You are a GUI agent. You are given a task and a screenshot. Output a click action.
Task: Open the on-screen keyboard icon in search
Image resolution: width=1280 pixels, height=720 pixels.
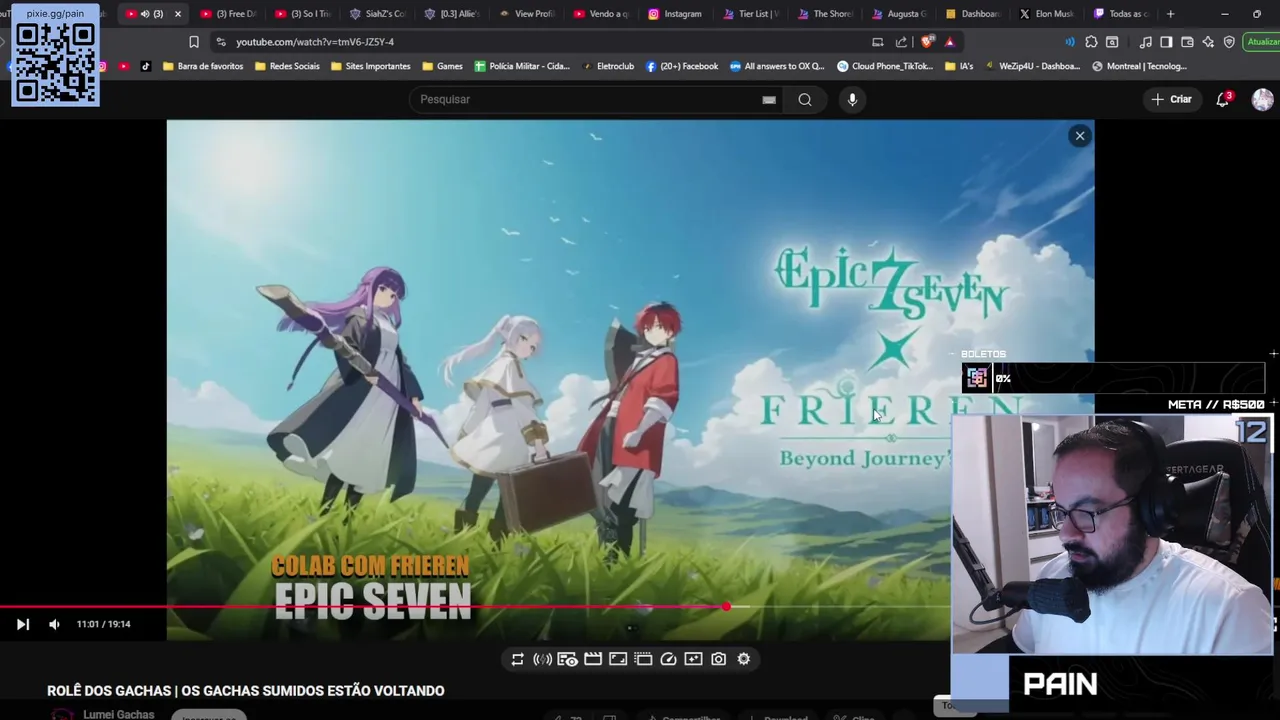coord(769,100)
